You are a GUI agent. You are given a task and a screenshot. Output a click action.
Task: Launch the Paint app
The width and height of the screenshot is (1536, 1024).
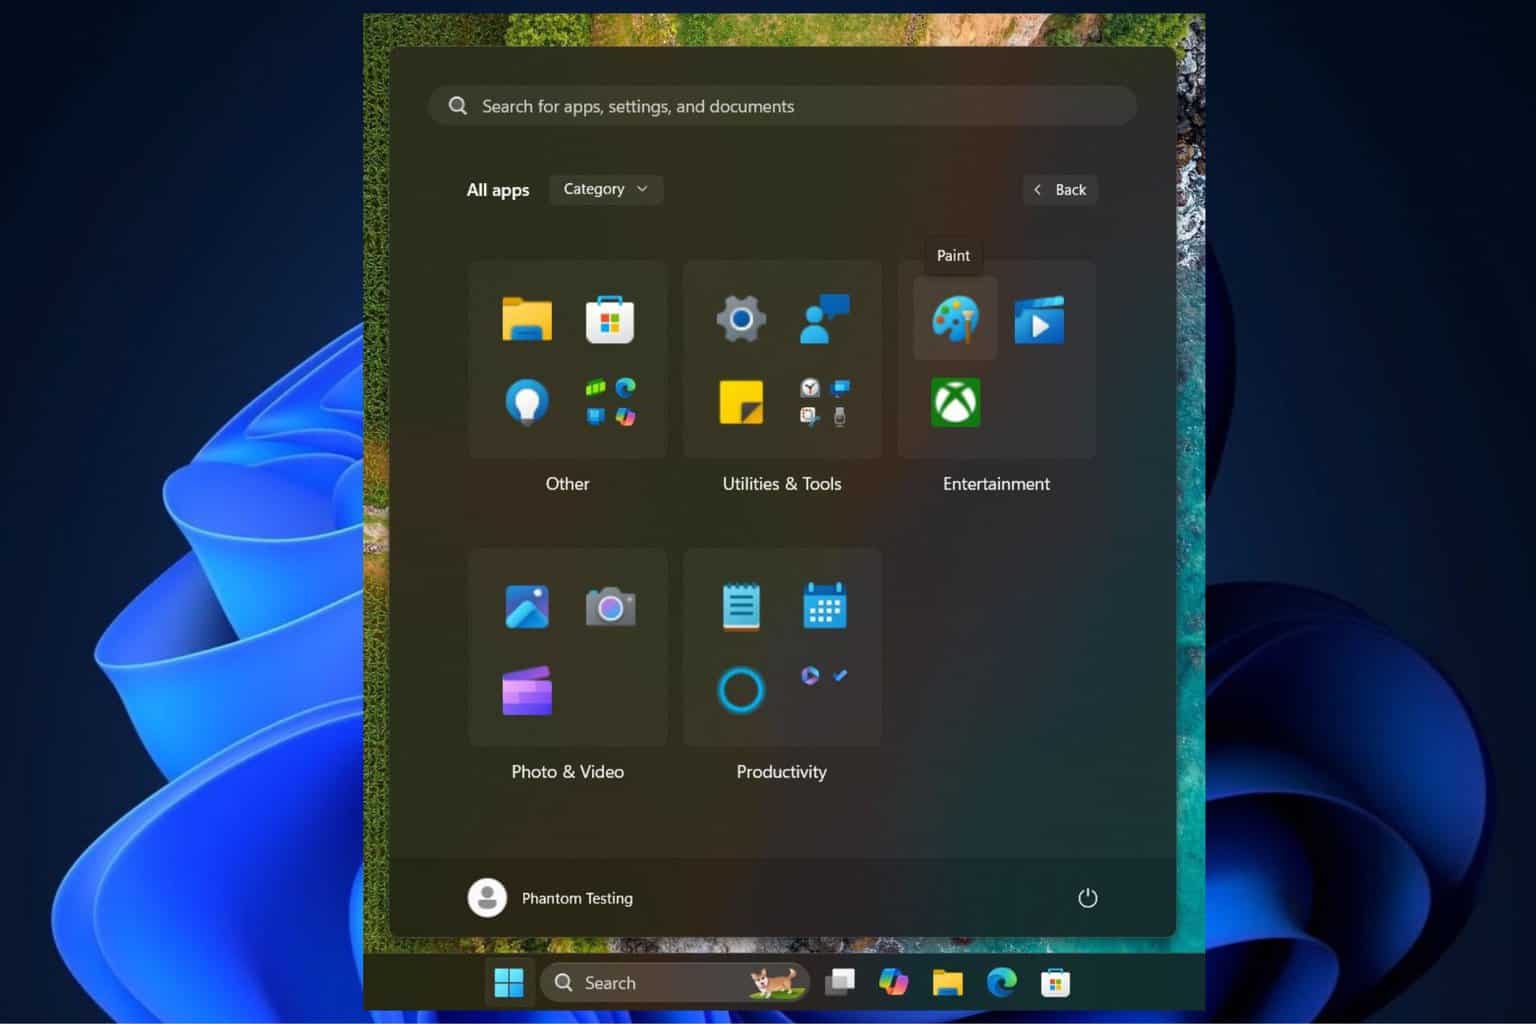pyautogui.click(x=955, y=319)
